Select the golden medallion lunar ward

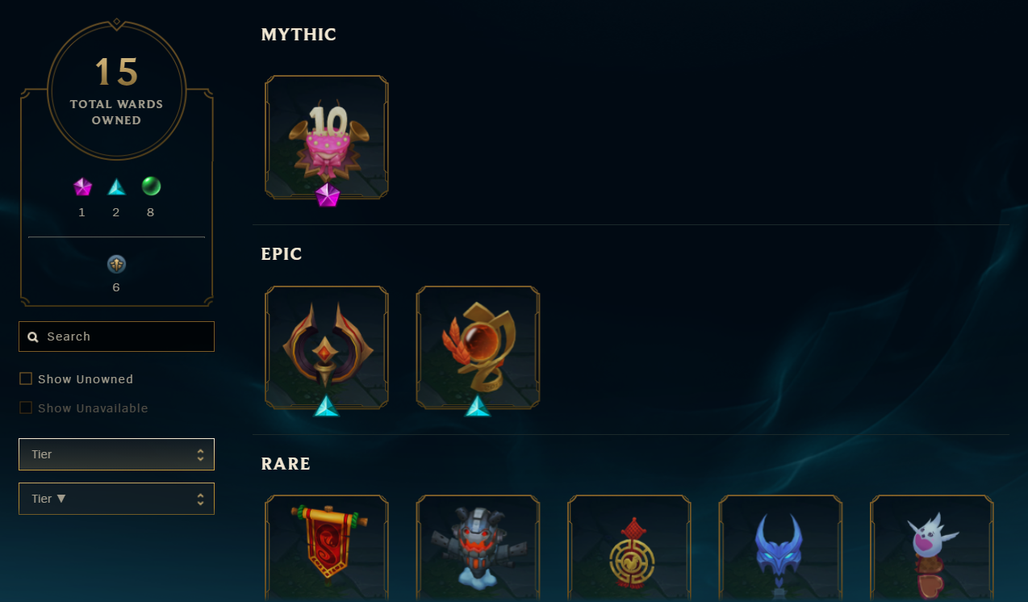(629, 548)
